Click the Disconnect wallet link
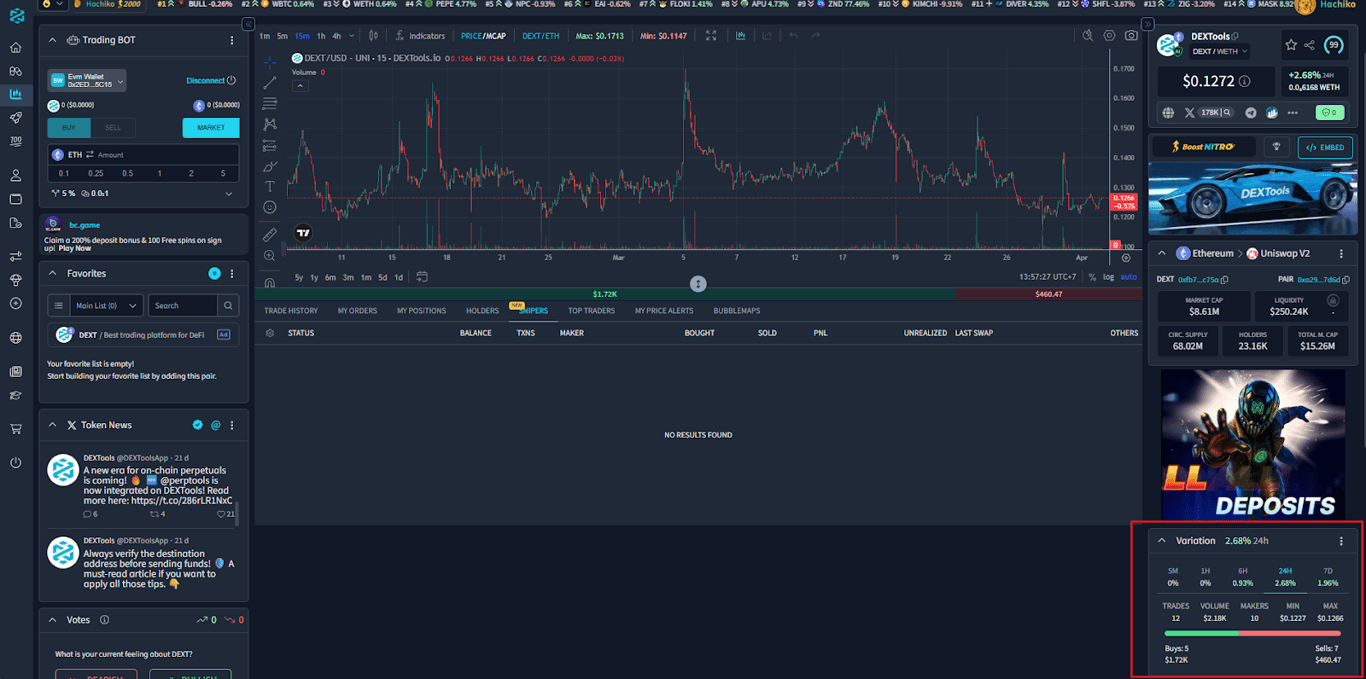Viewport: 1366px width, 679px height. coord(211,81)
